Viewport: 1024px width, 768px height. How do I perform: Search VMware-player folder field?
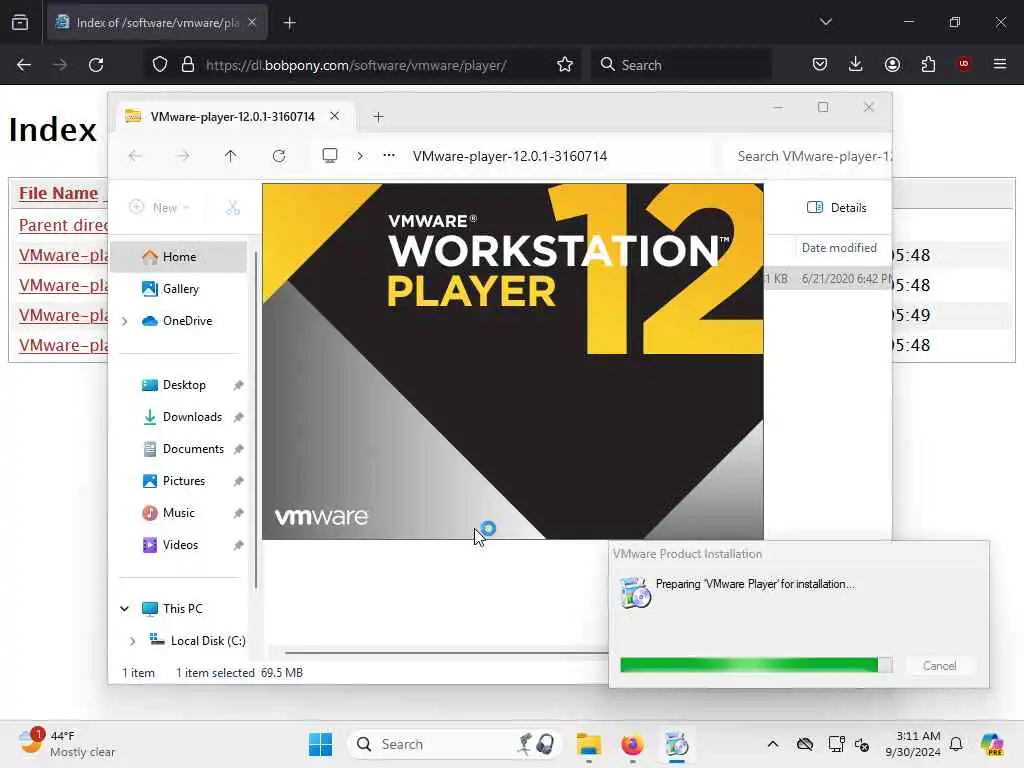click(810, 156)
